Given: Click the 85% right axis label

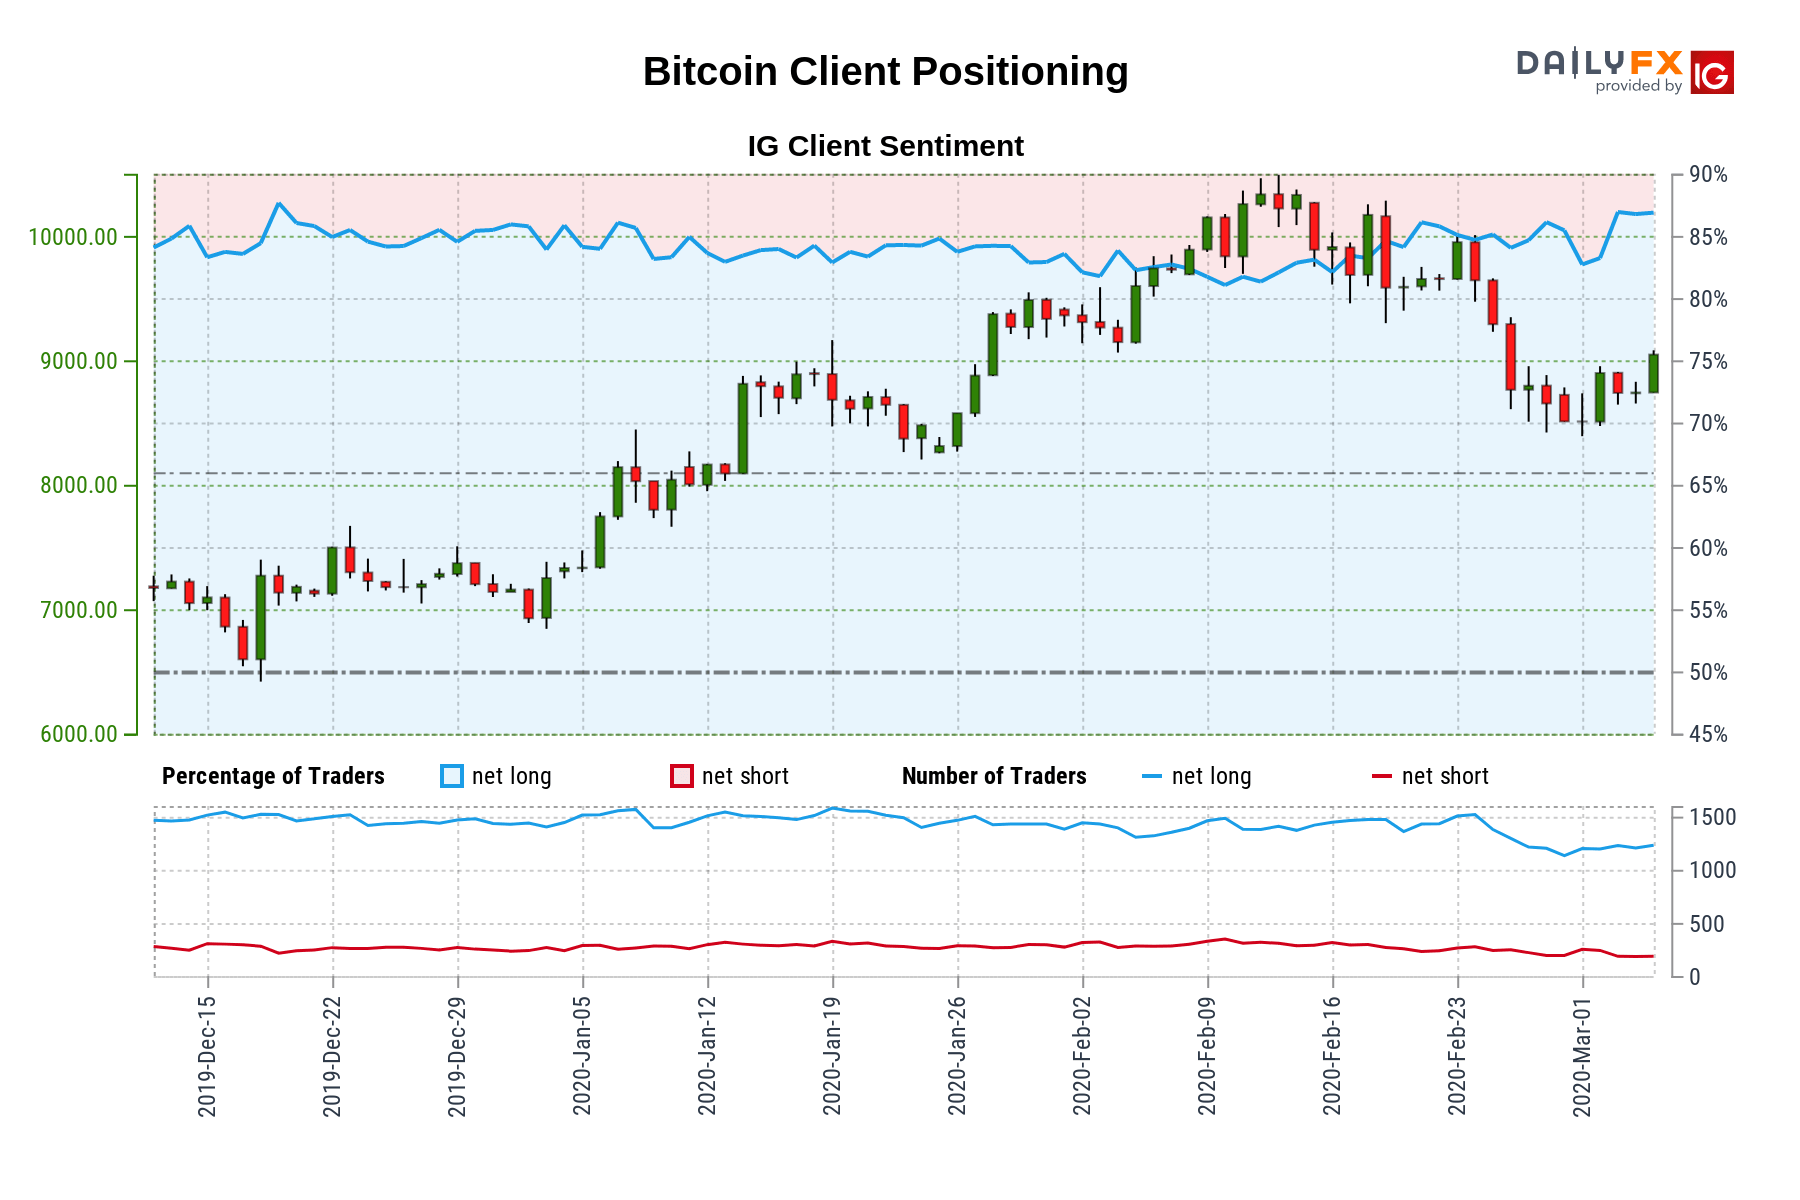Looking at the screenshot, I should tap(1708, 237).
